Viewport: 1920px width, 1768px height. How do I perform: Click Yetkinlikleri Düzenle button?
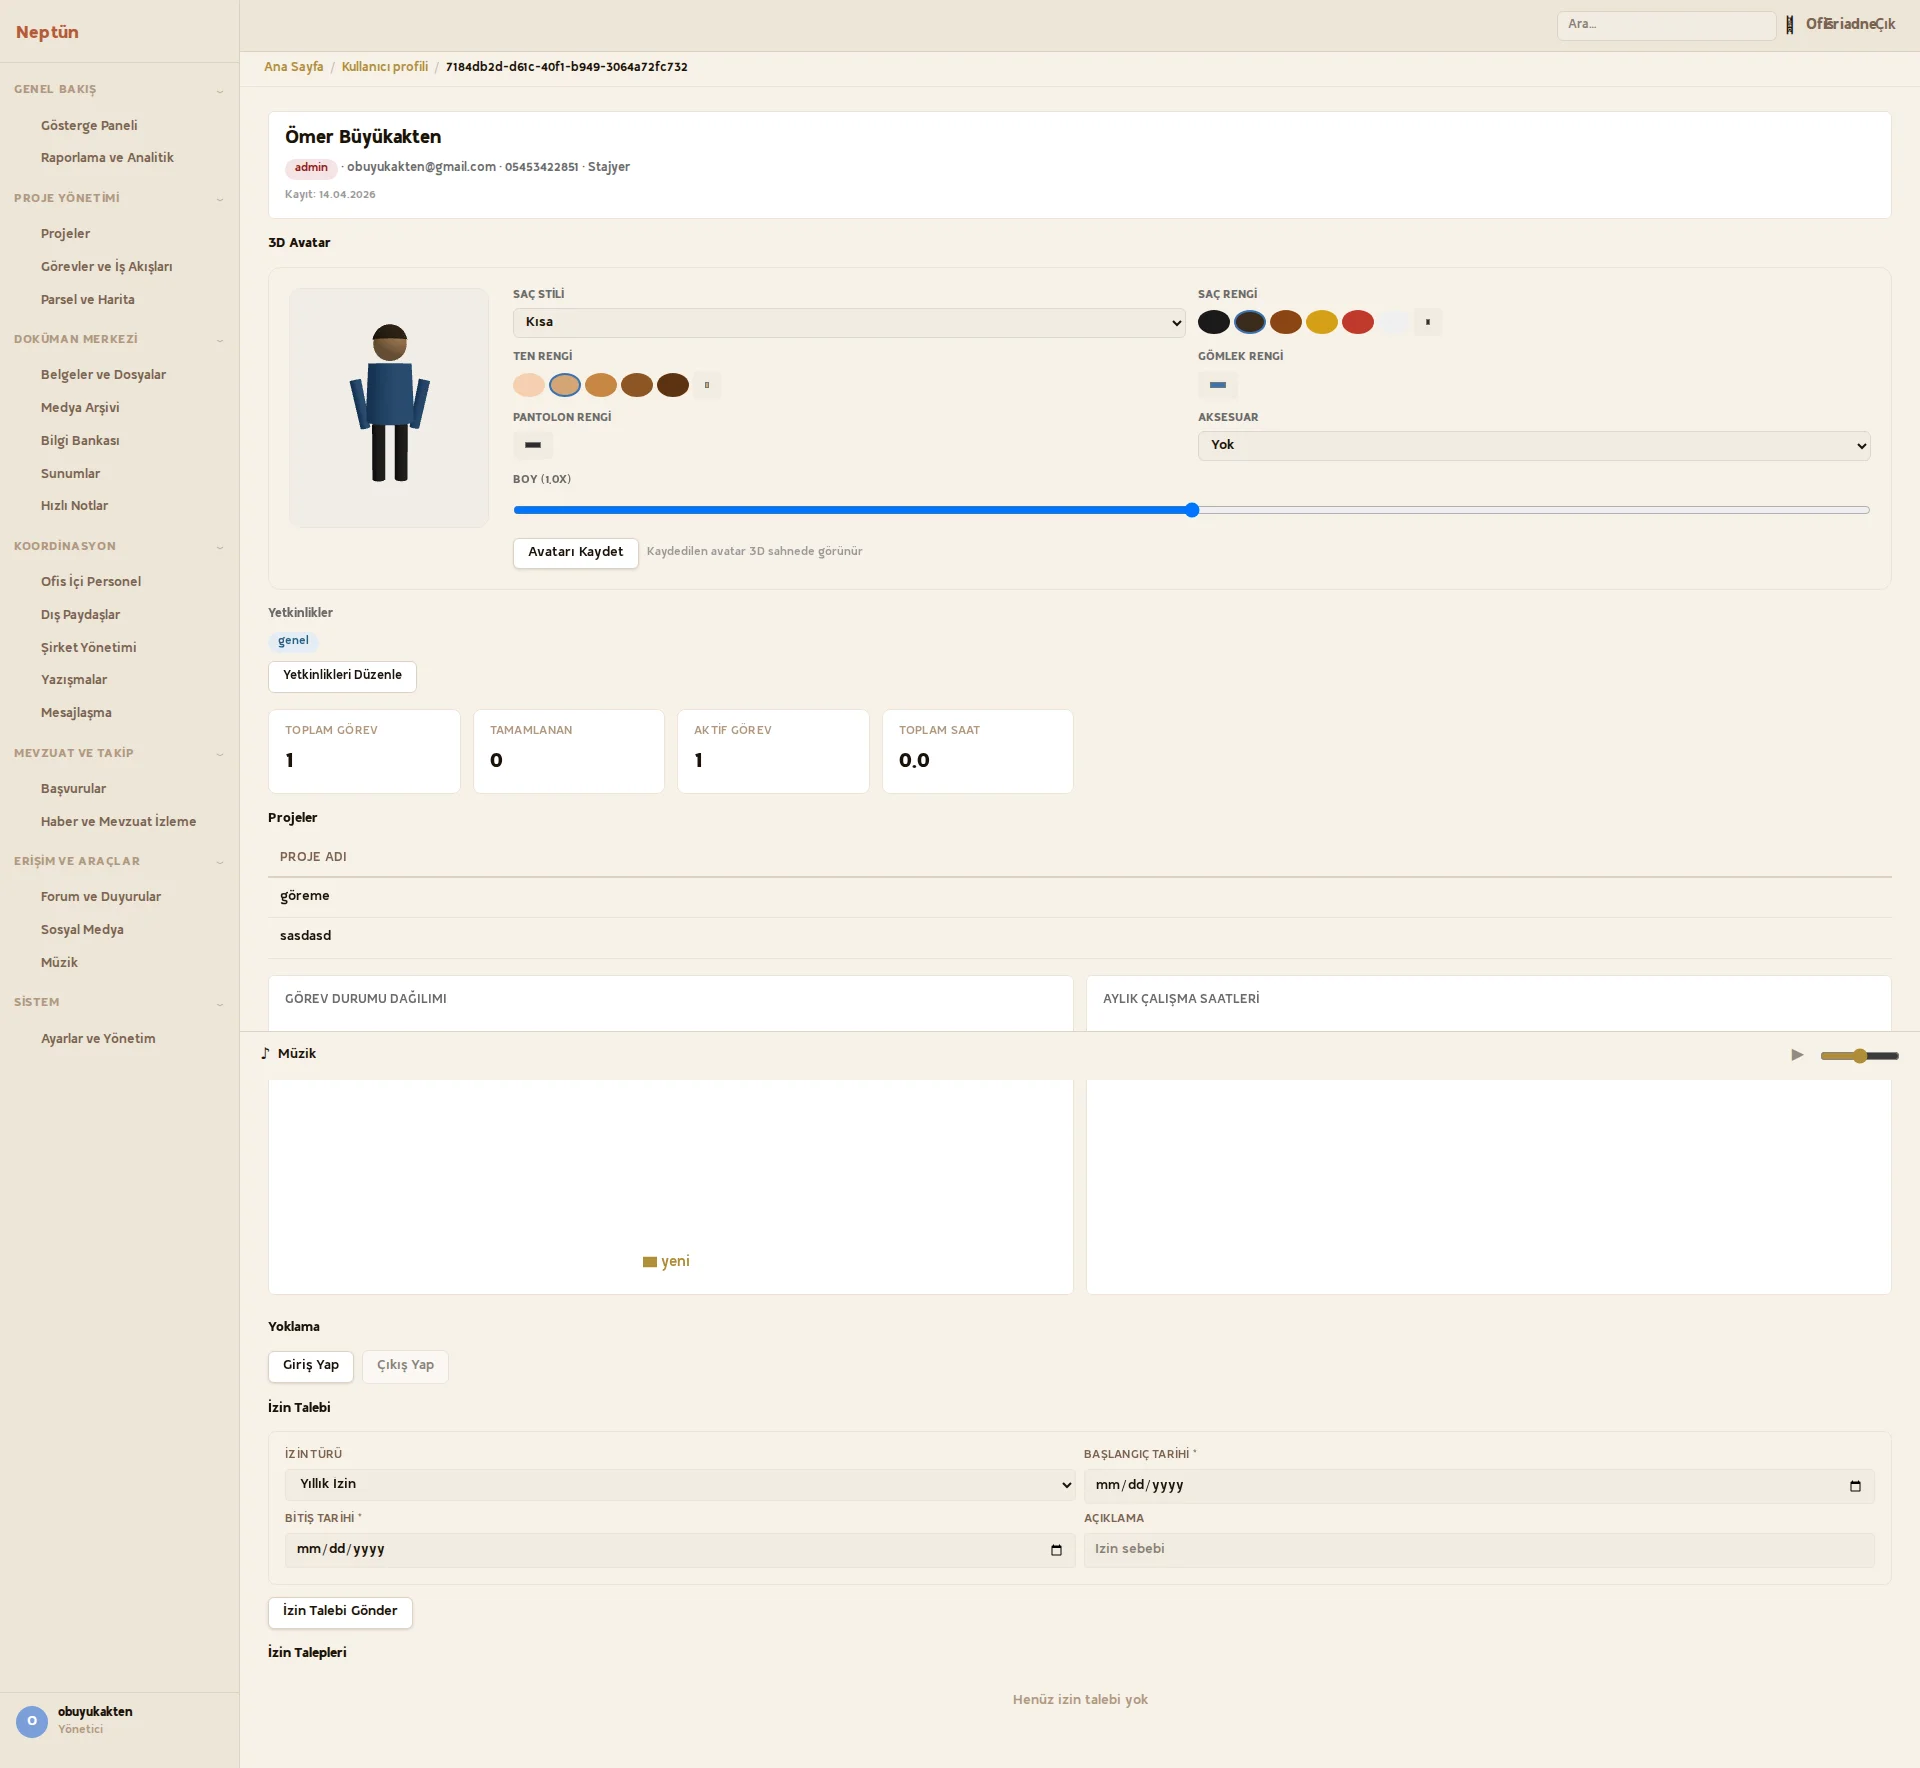coord(342,676)
